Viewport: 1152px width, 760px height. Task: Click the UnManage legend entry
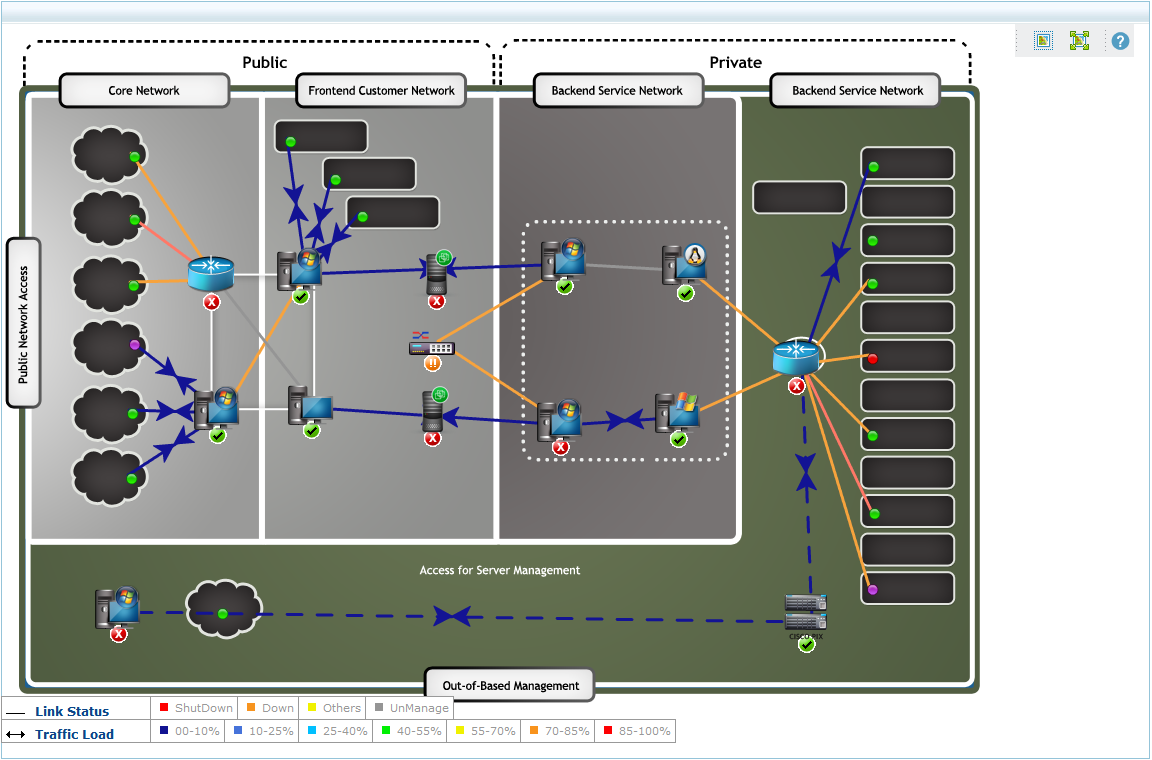(x=411, y=708)
